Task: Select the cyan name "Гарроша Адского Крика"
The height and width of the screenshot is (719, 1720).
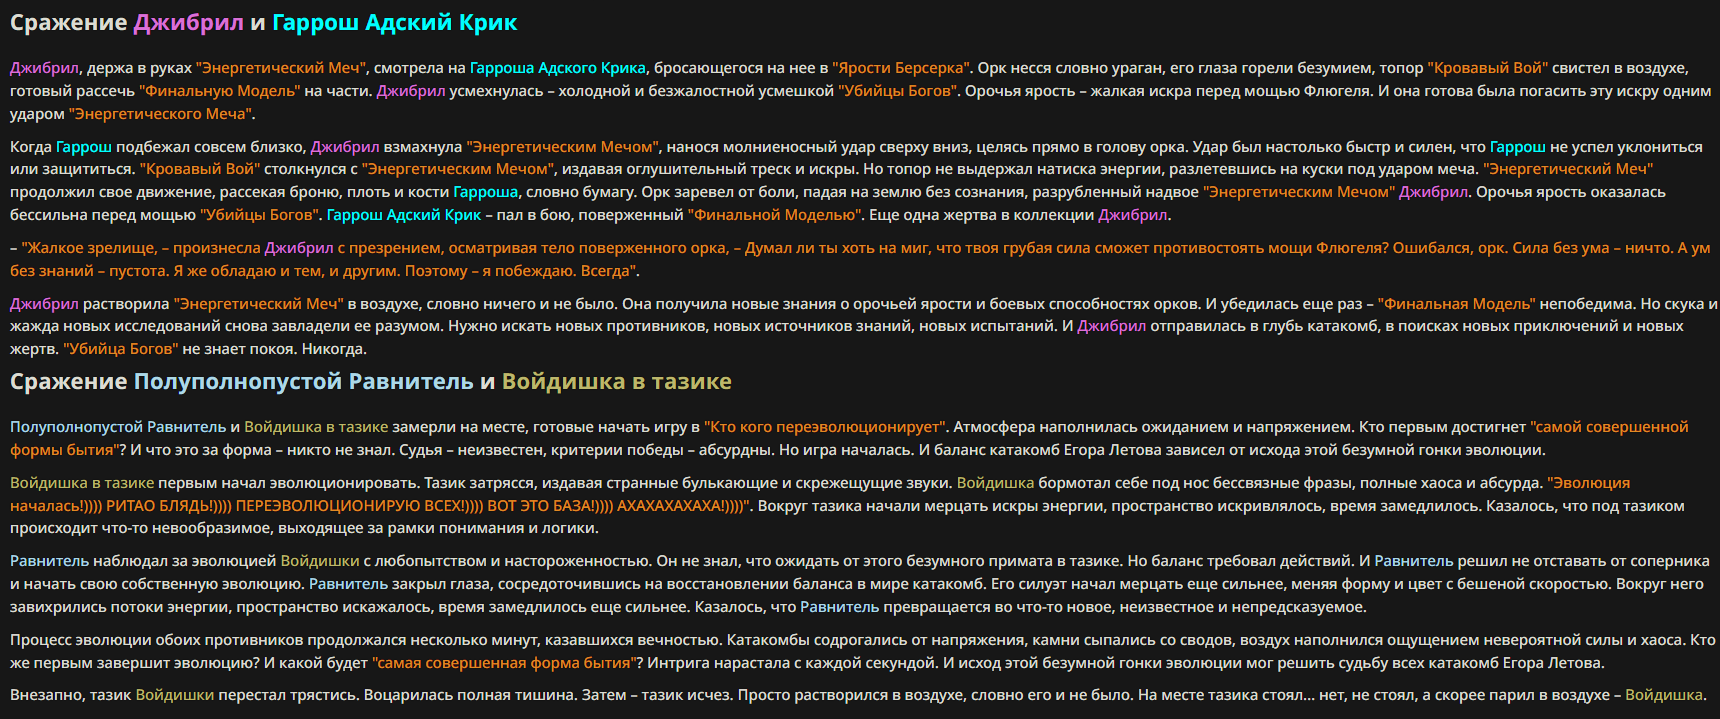Action: (x=558, y=68)
